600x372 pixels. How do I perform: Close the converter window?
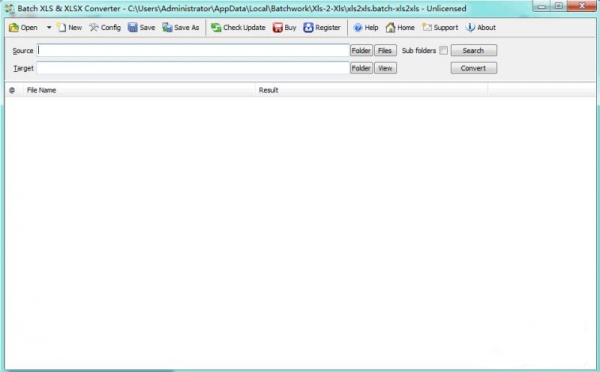click(582, 6)
